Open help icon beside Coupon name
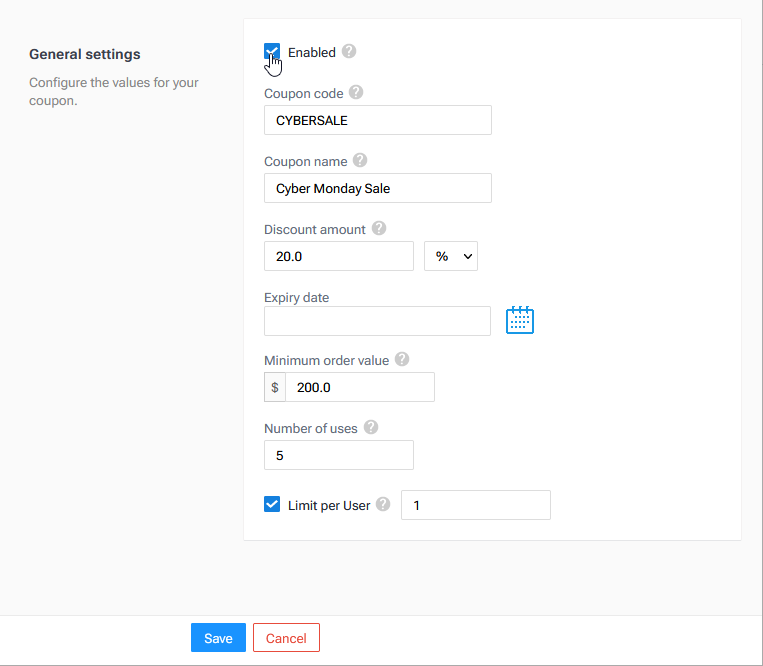763x666 pixels. 360,160
